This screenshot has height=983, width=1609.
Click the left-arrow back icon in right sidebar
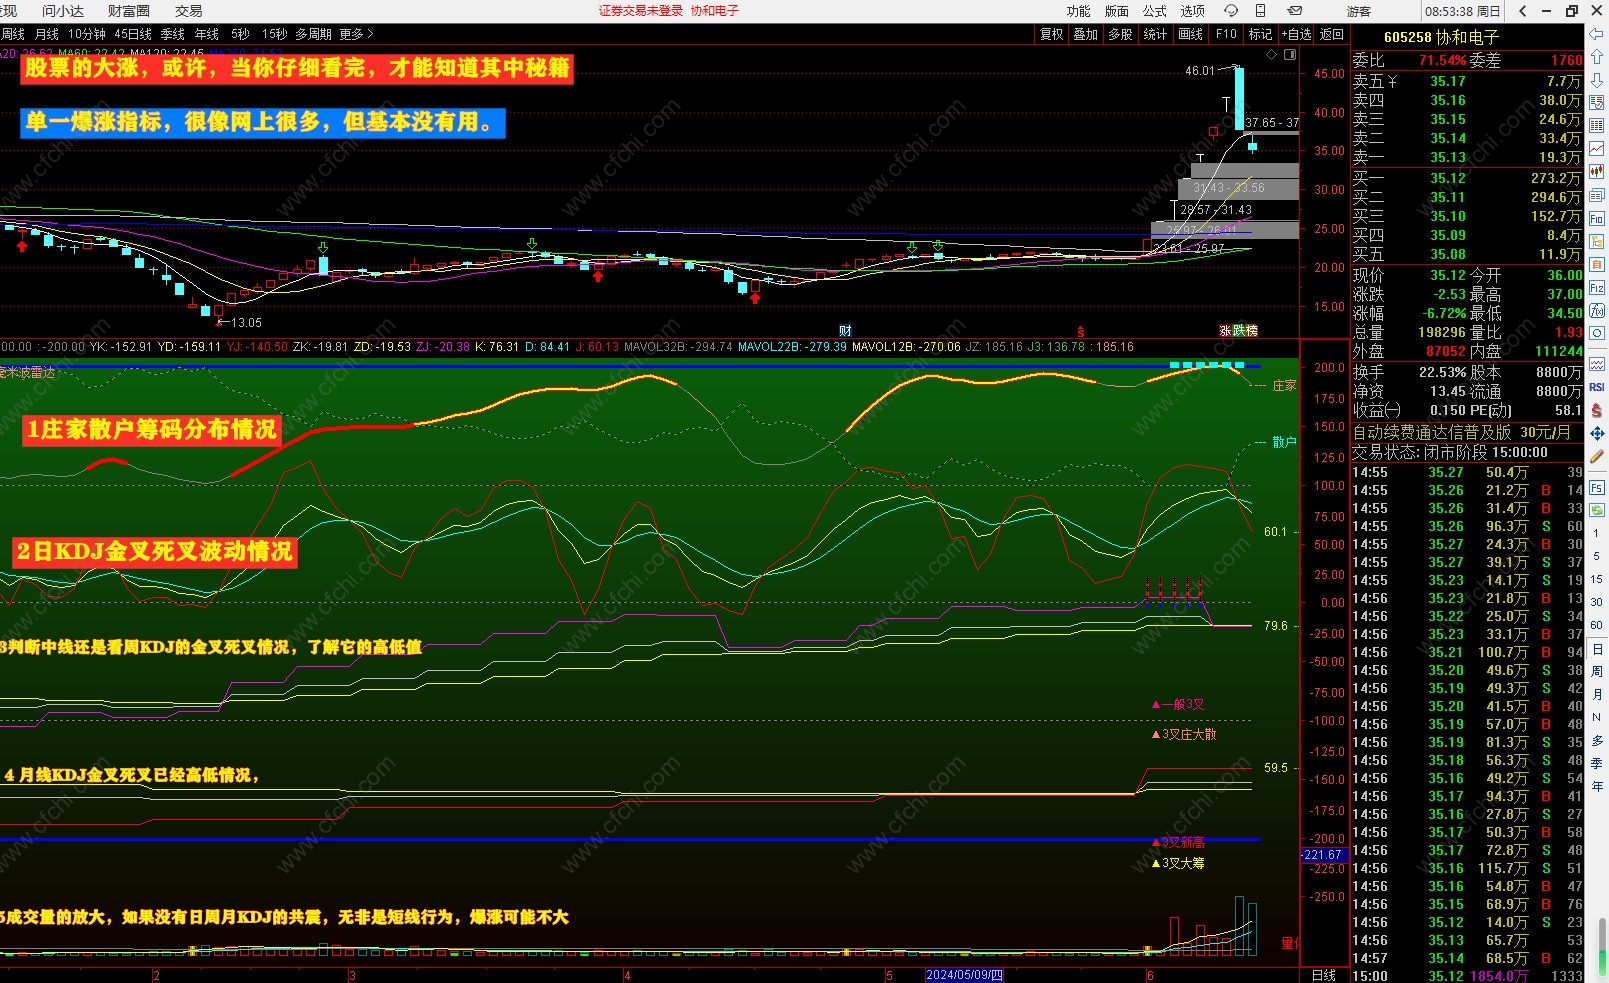[x=1597, y=34]
